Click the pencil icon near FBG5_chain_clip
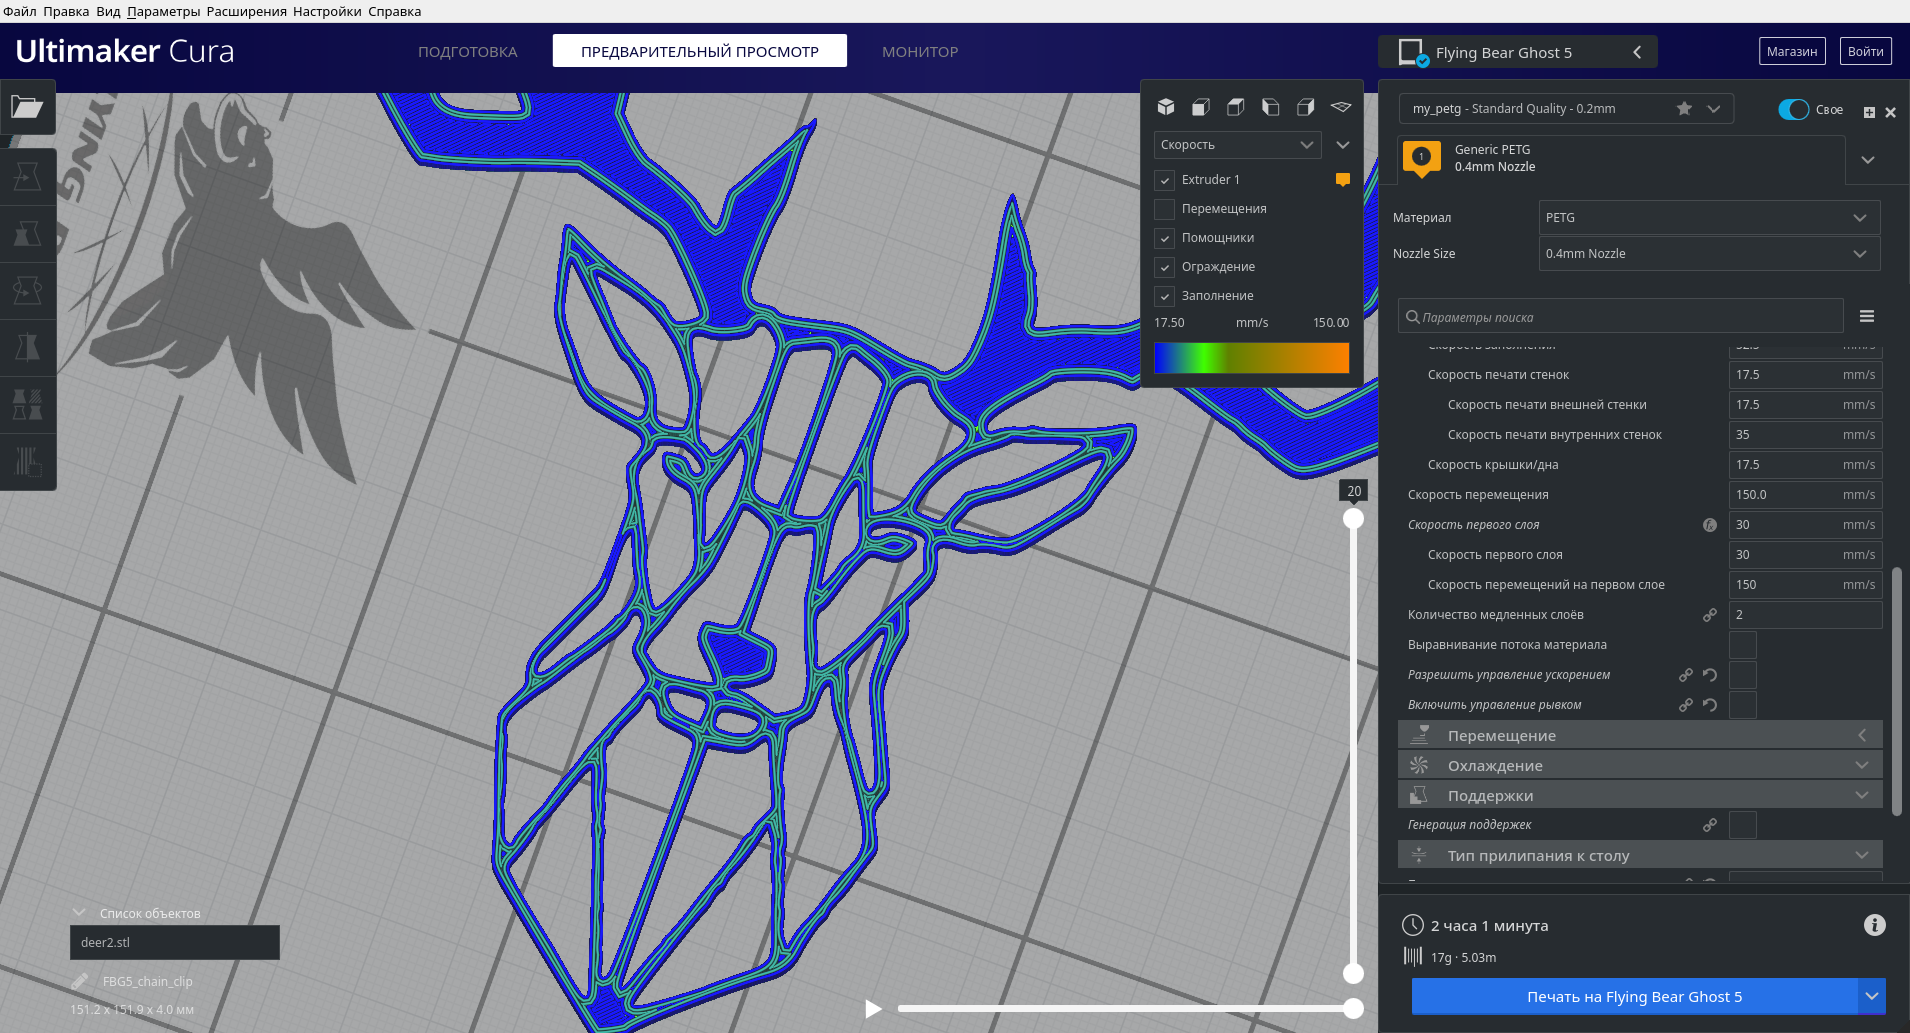 coord(80,981)
